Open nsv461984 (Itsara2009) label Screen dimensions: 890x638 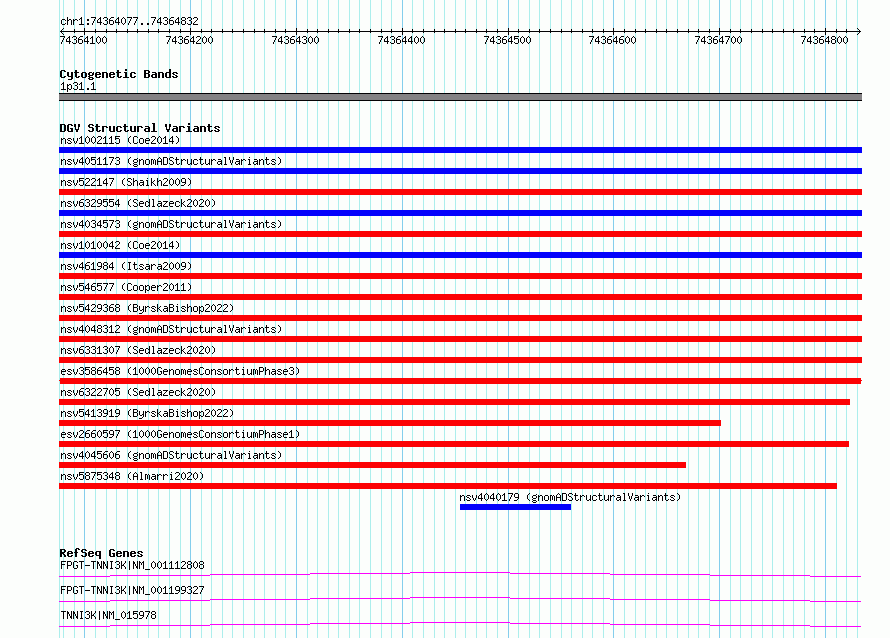point(126,266)
